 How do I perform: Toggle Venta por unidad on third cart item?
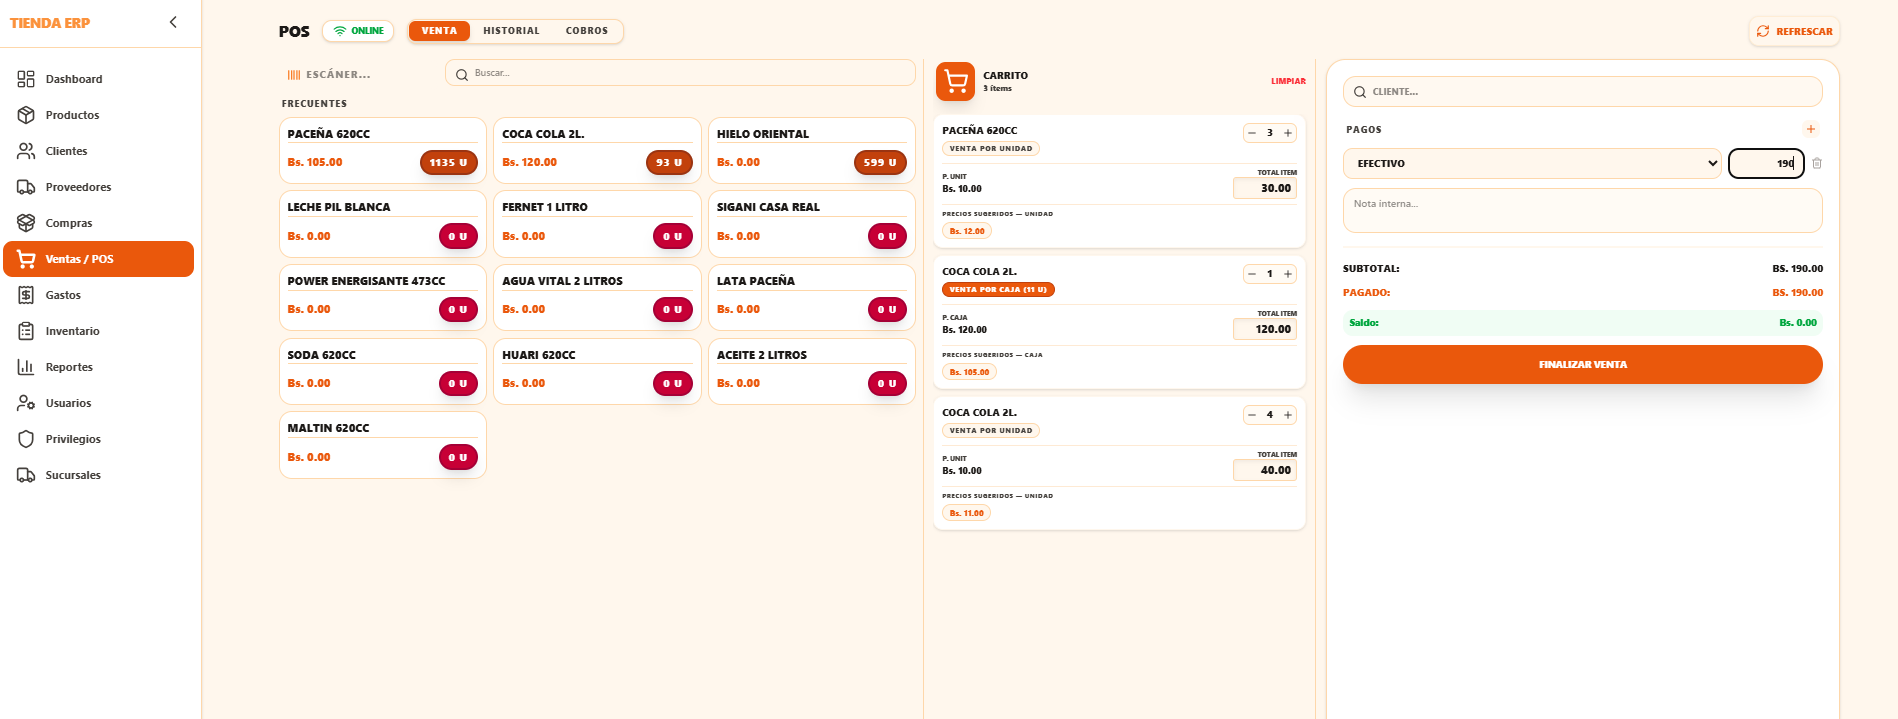(x=991, y=431)
